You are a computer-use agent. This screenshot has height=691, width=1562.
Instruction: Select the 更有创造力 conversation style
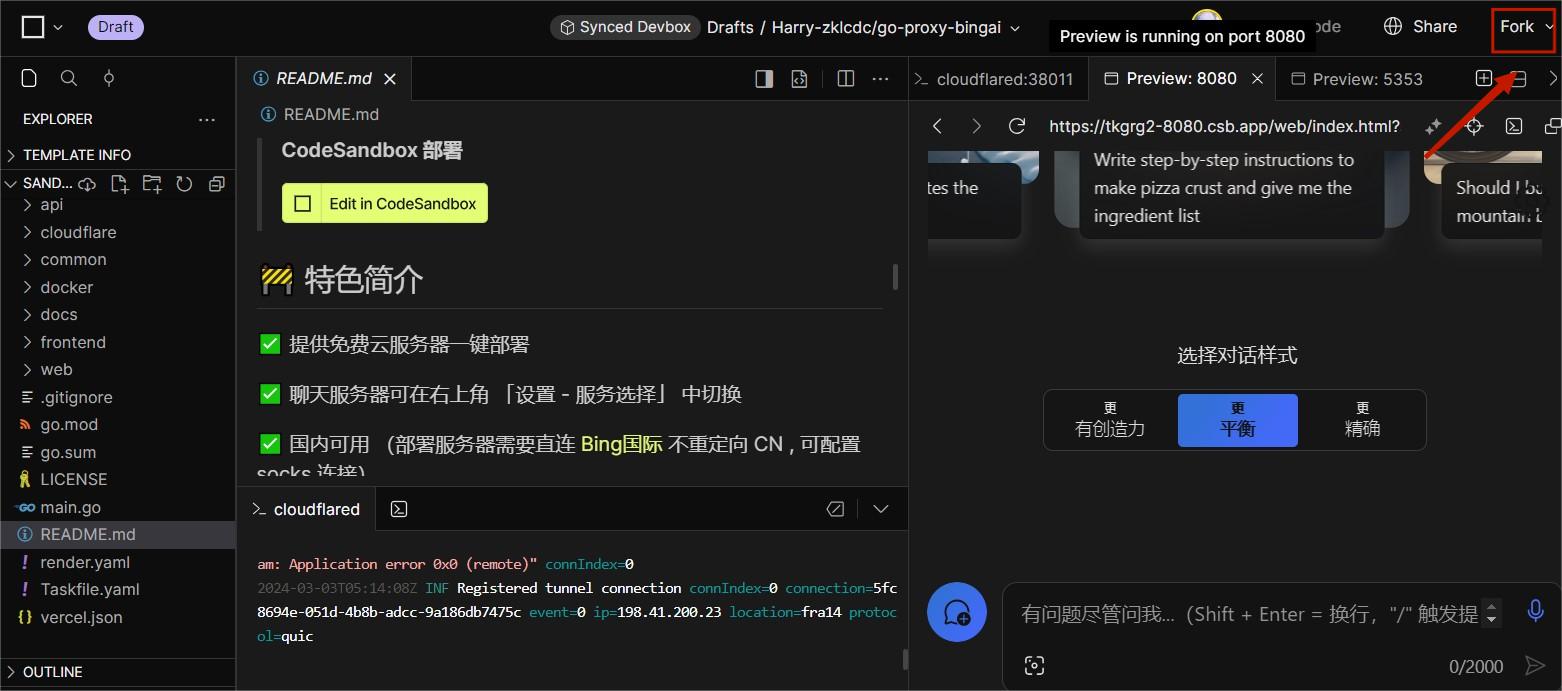coord(1110,420)
